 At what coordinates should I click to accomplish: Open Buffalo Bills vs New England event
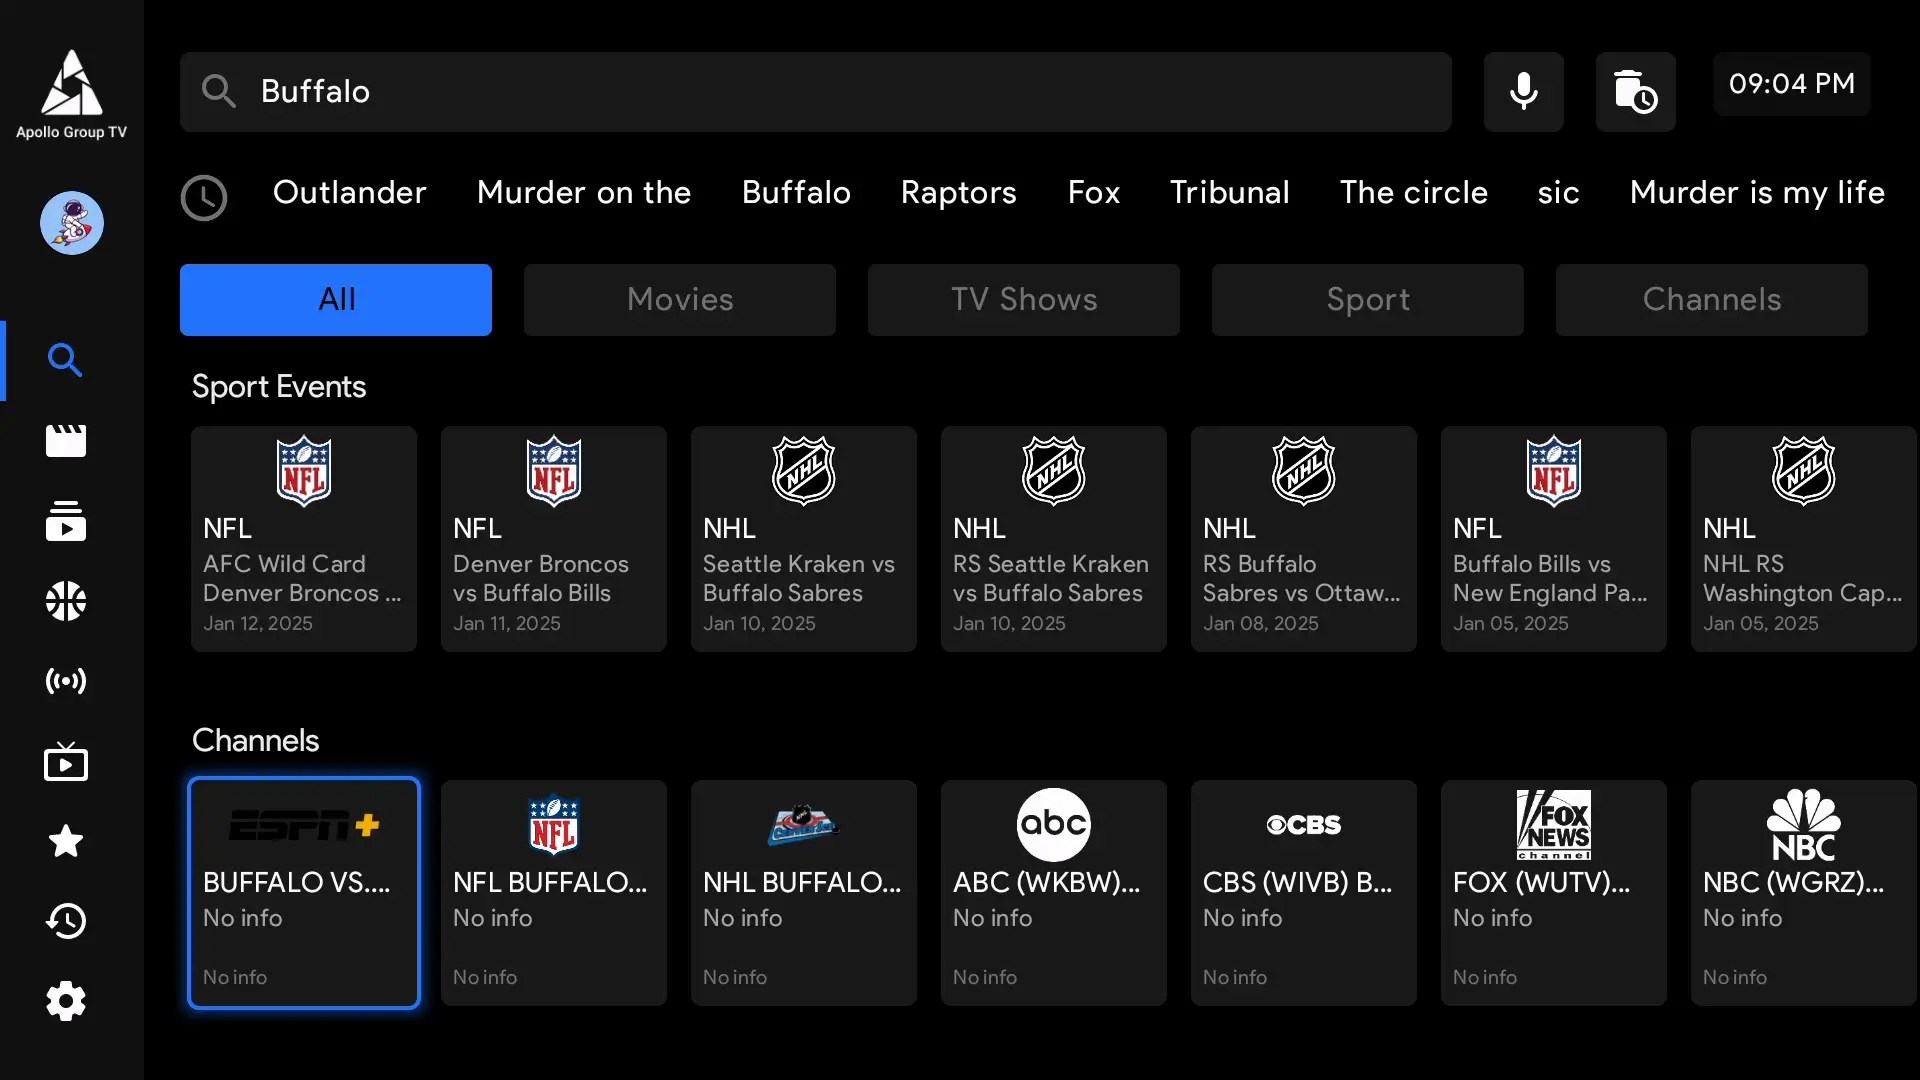click(x=1554, y=539)
